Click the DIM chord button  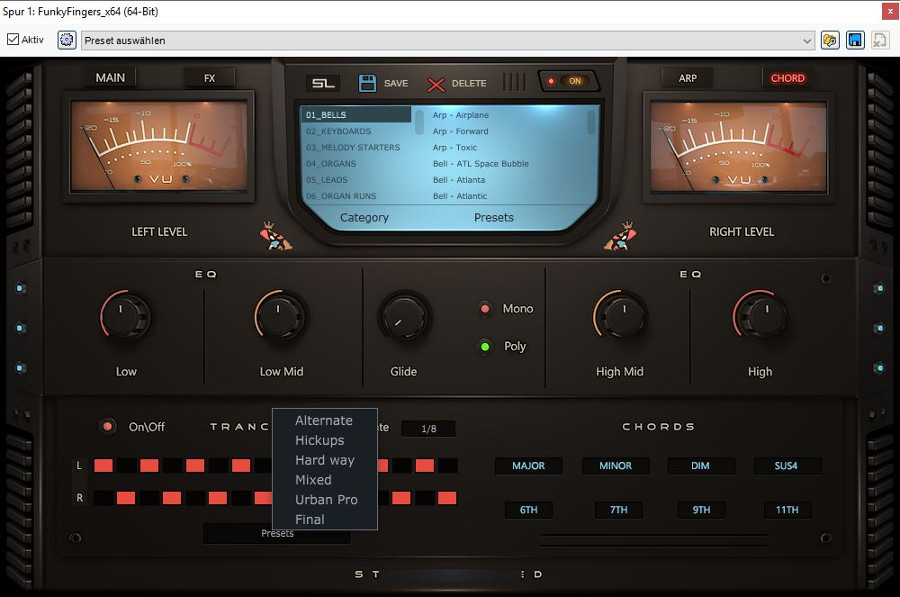[700, 466]
